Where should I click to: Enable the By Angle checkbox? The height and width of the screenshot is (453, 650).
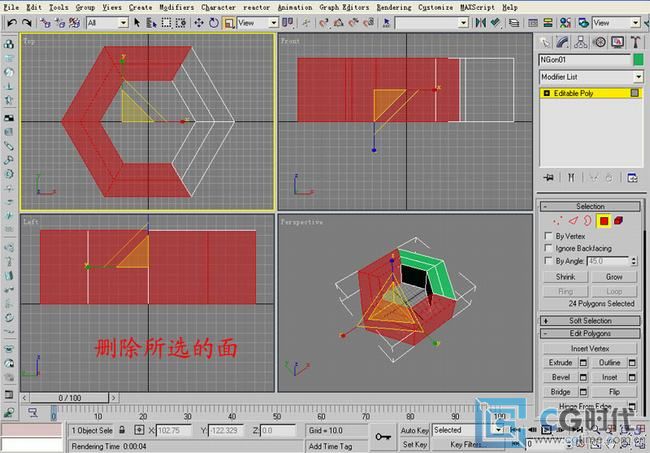point(548,261)
